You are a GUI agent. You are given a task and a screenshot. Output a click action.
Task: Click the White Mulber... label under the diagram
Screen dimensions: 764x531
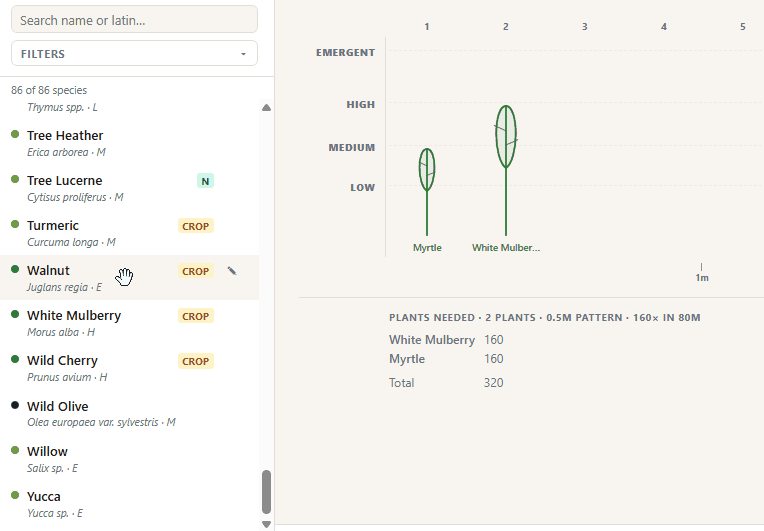click(506, 247)
